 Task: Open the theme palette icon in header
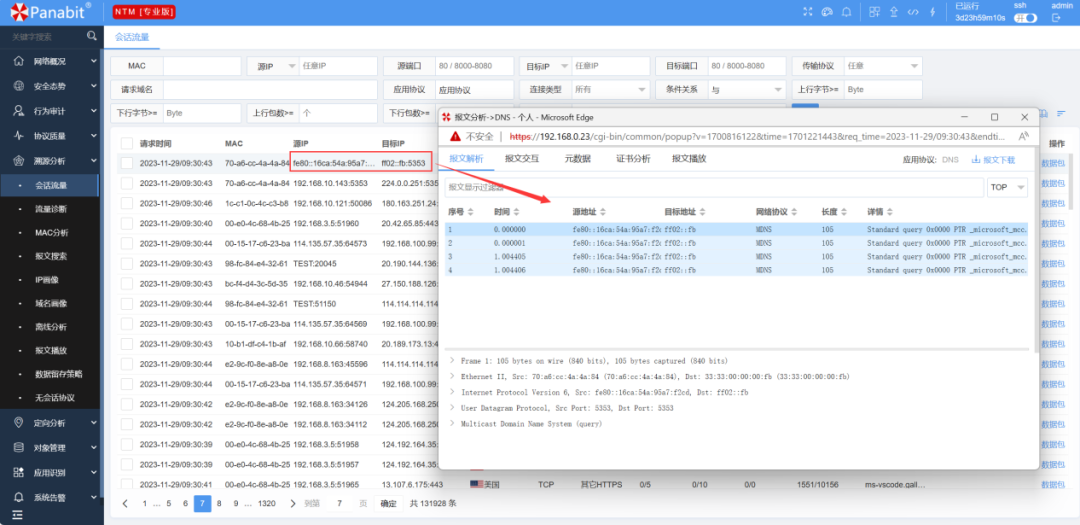tap(827, 12)
